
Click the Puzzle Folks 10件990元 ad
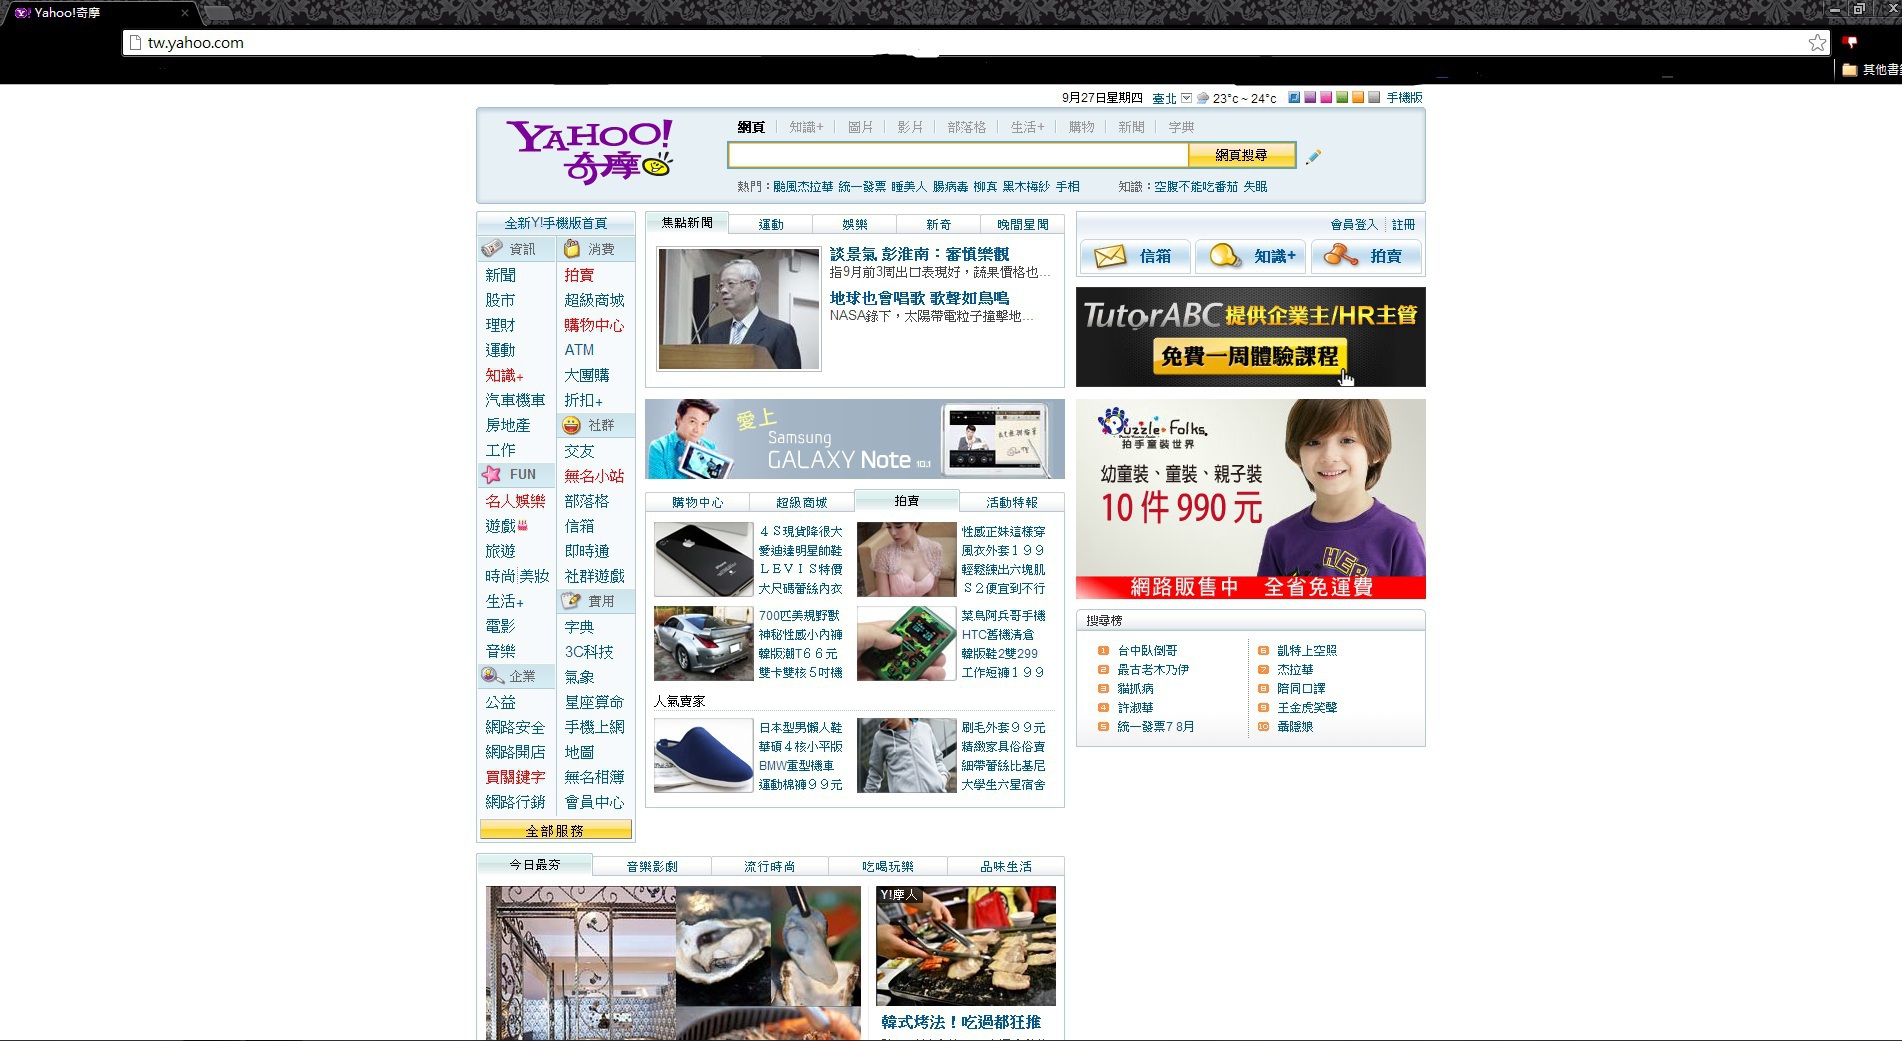click(x=1251, y=499)
